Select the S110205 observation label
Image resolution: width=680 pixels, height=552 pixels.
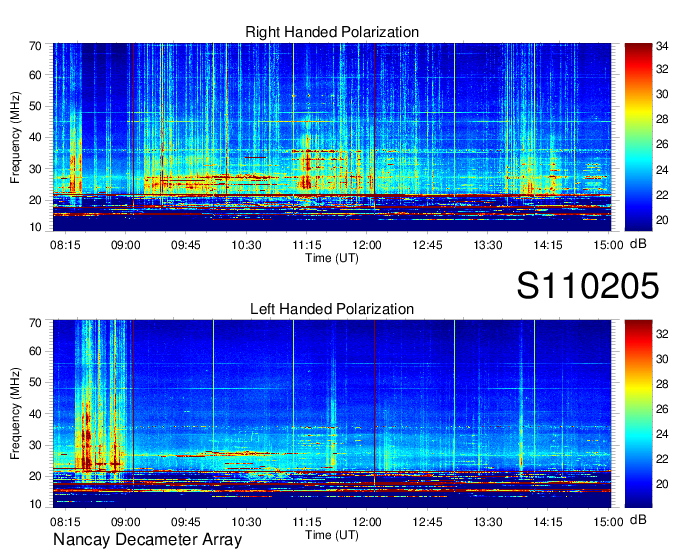click(588, 286)
